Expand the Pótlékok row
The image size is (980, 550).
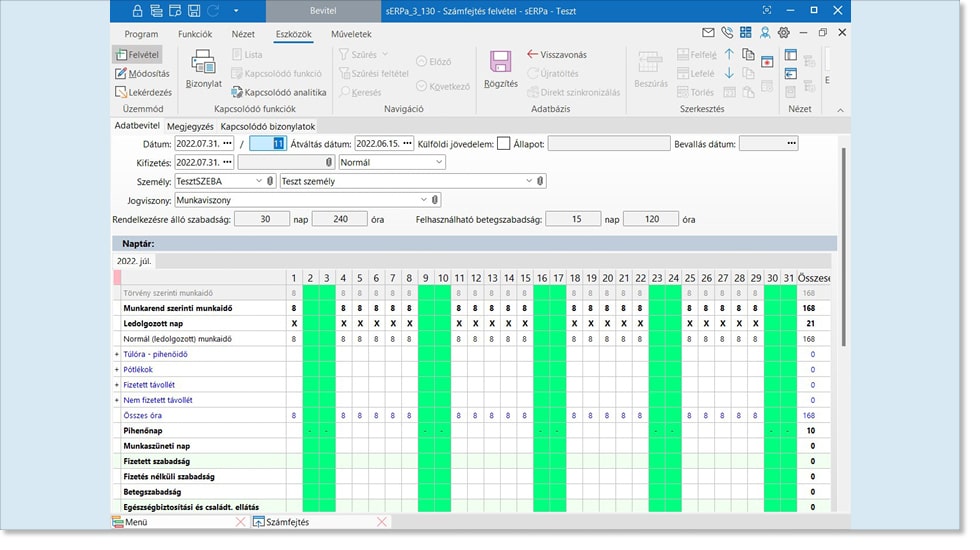tap(118, 369)
